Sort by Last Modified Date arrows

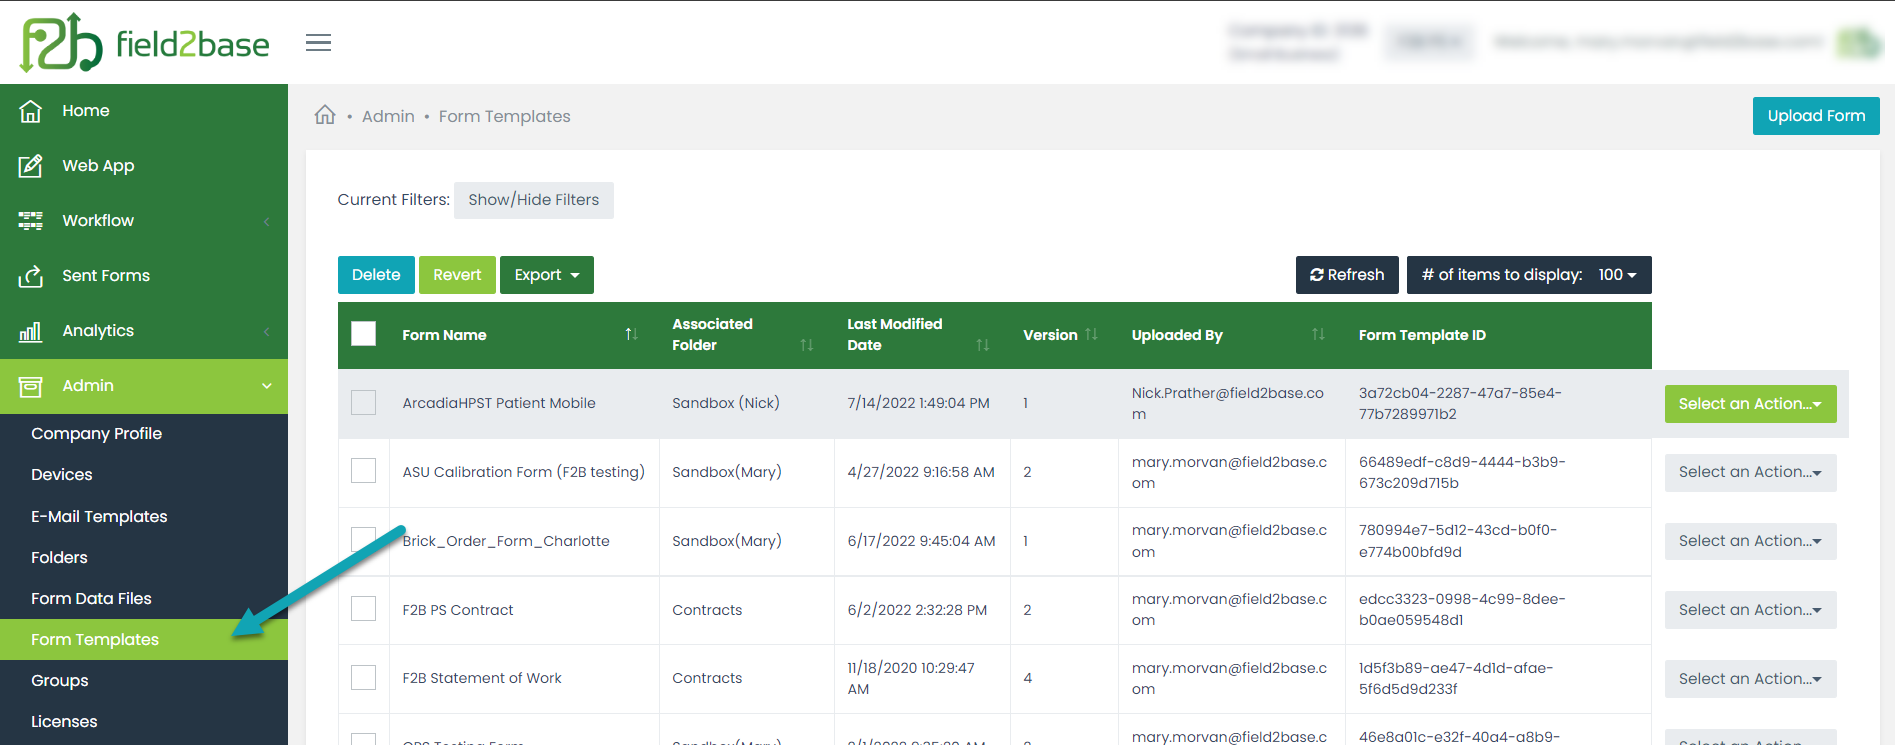click(x=983, y=345)
